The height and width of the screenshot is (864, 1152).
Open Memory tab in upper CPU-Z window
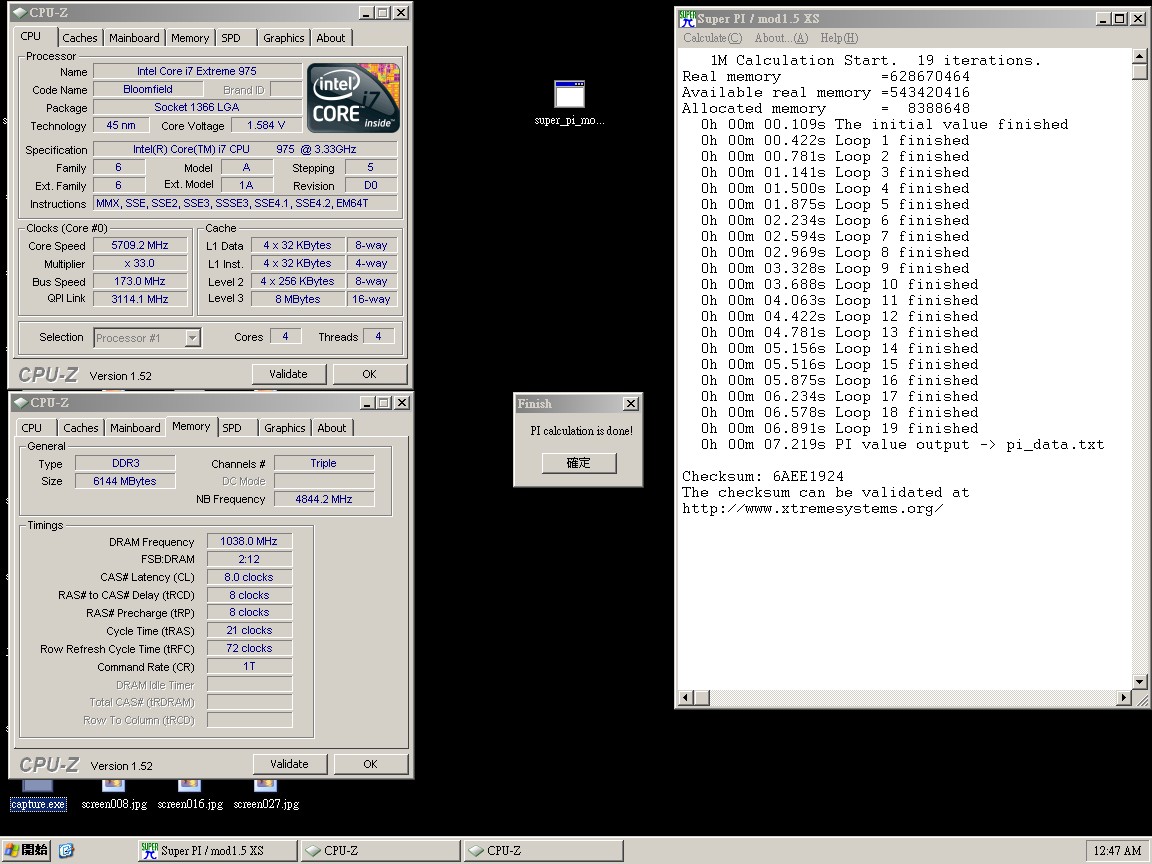[190, 37]
